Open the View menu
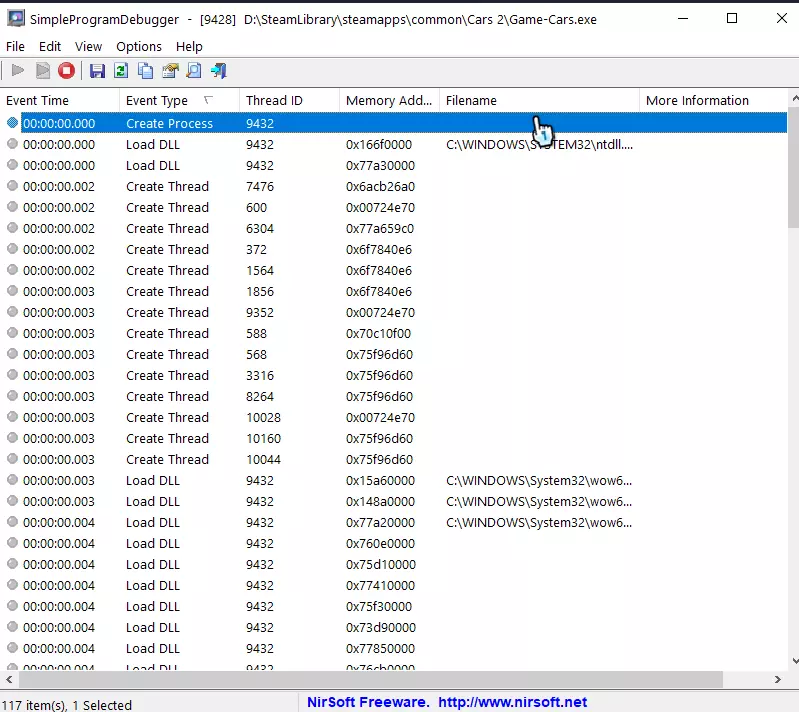 88,46
